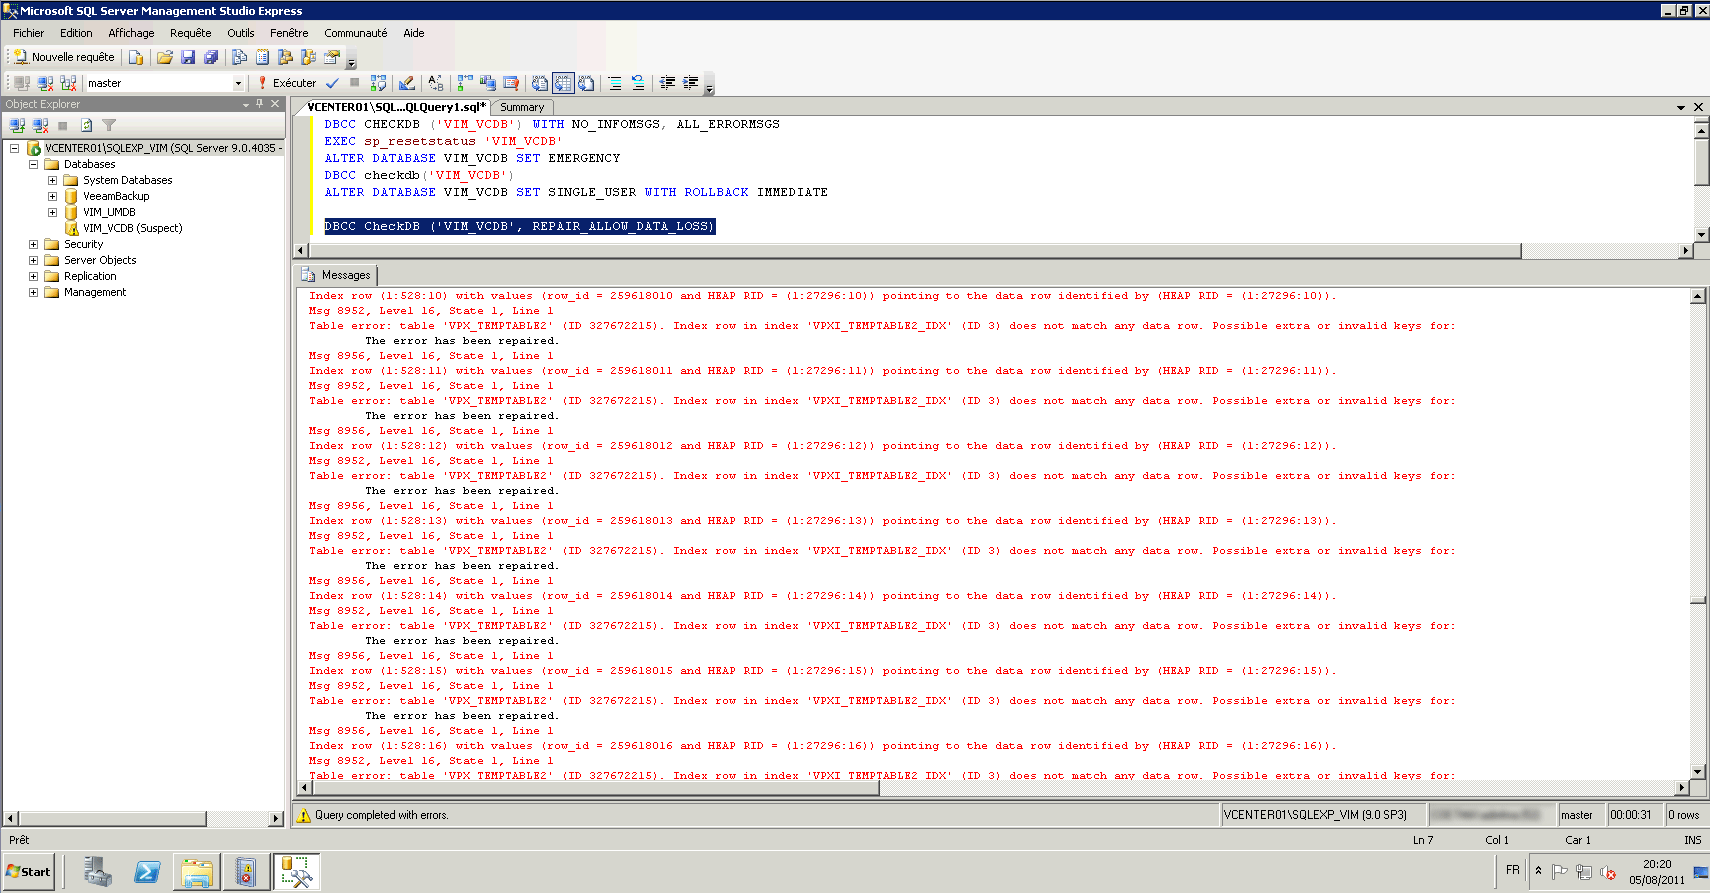Click the messages pane vertical scrollbar thumb
This screenshot has height=893, width=1710.
tap(1698, 600)
